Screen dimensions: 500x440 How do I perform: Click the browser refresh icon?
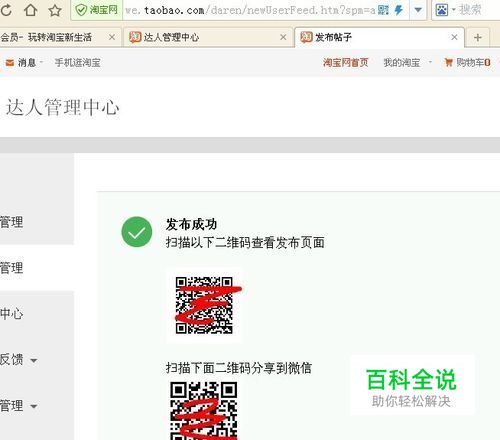point(6,10)
